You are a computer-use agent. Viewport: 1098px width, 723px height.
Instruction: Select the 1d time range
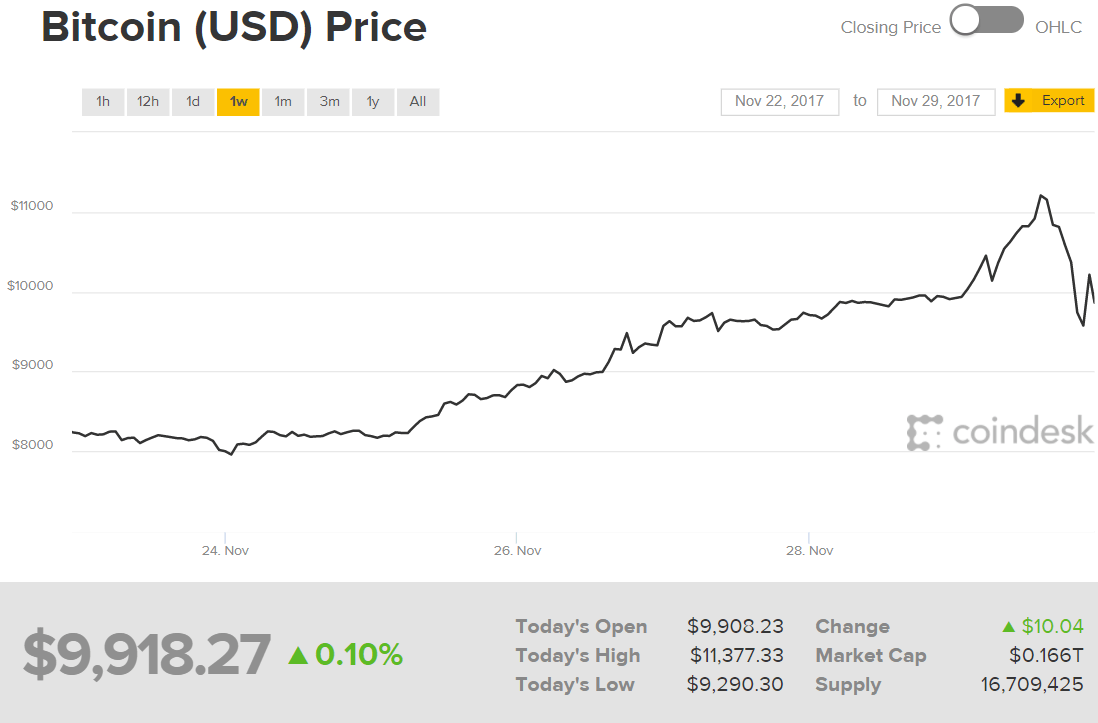tap(192, 101)
